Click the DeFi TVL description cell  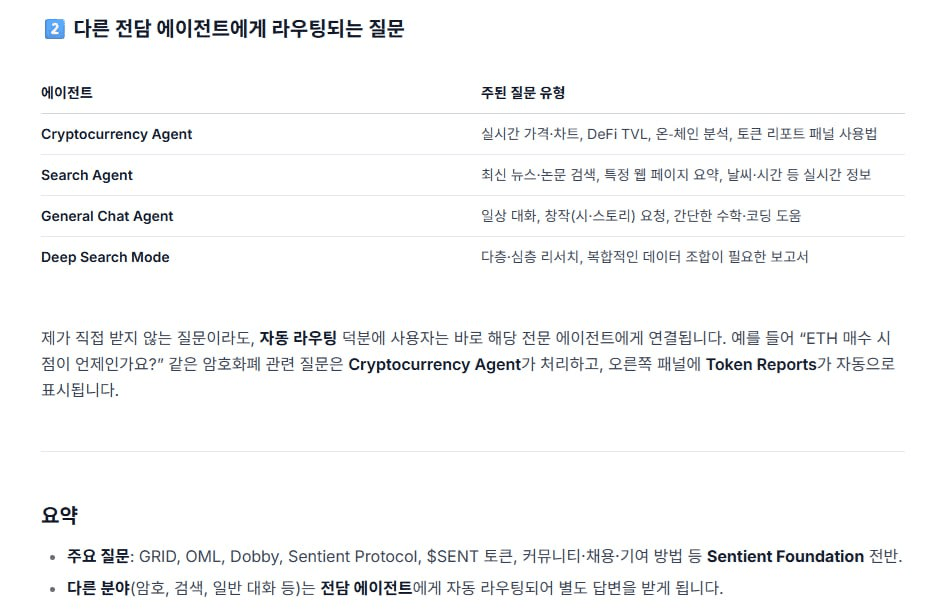[679, 134]
